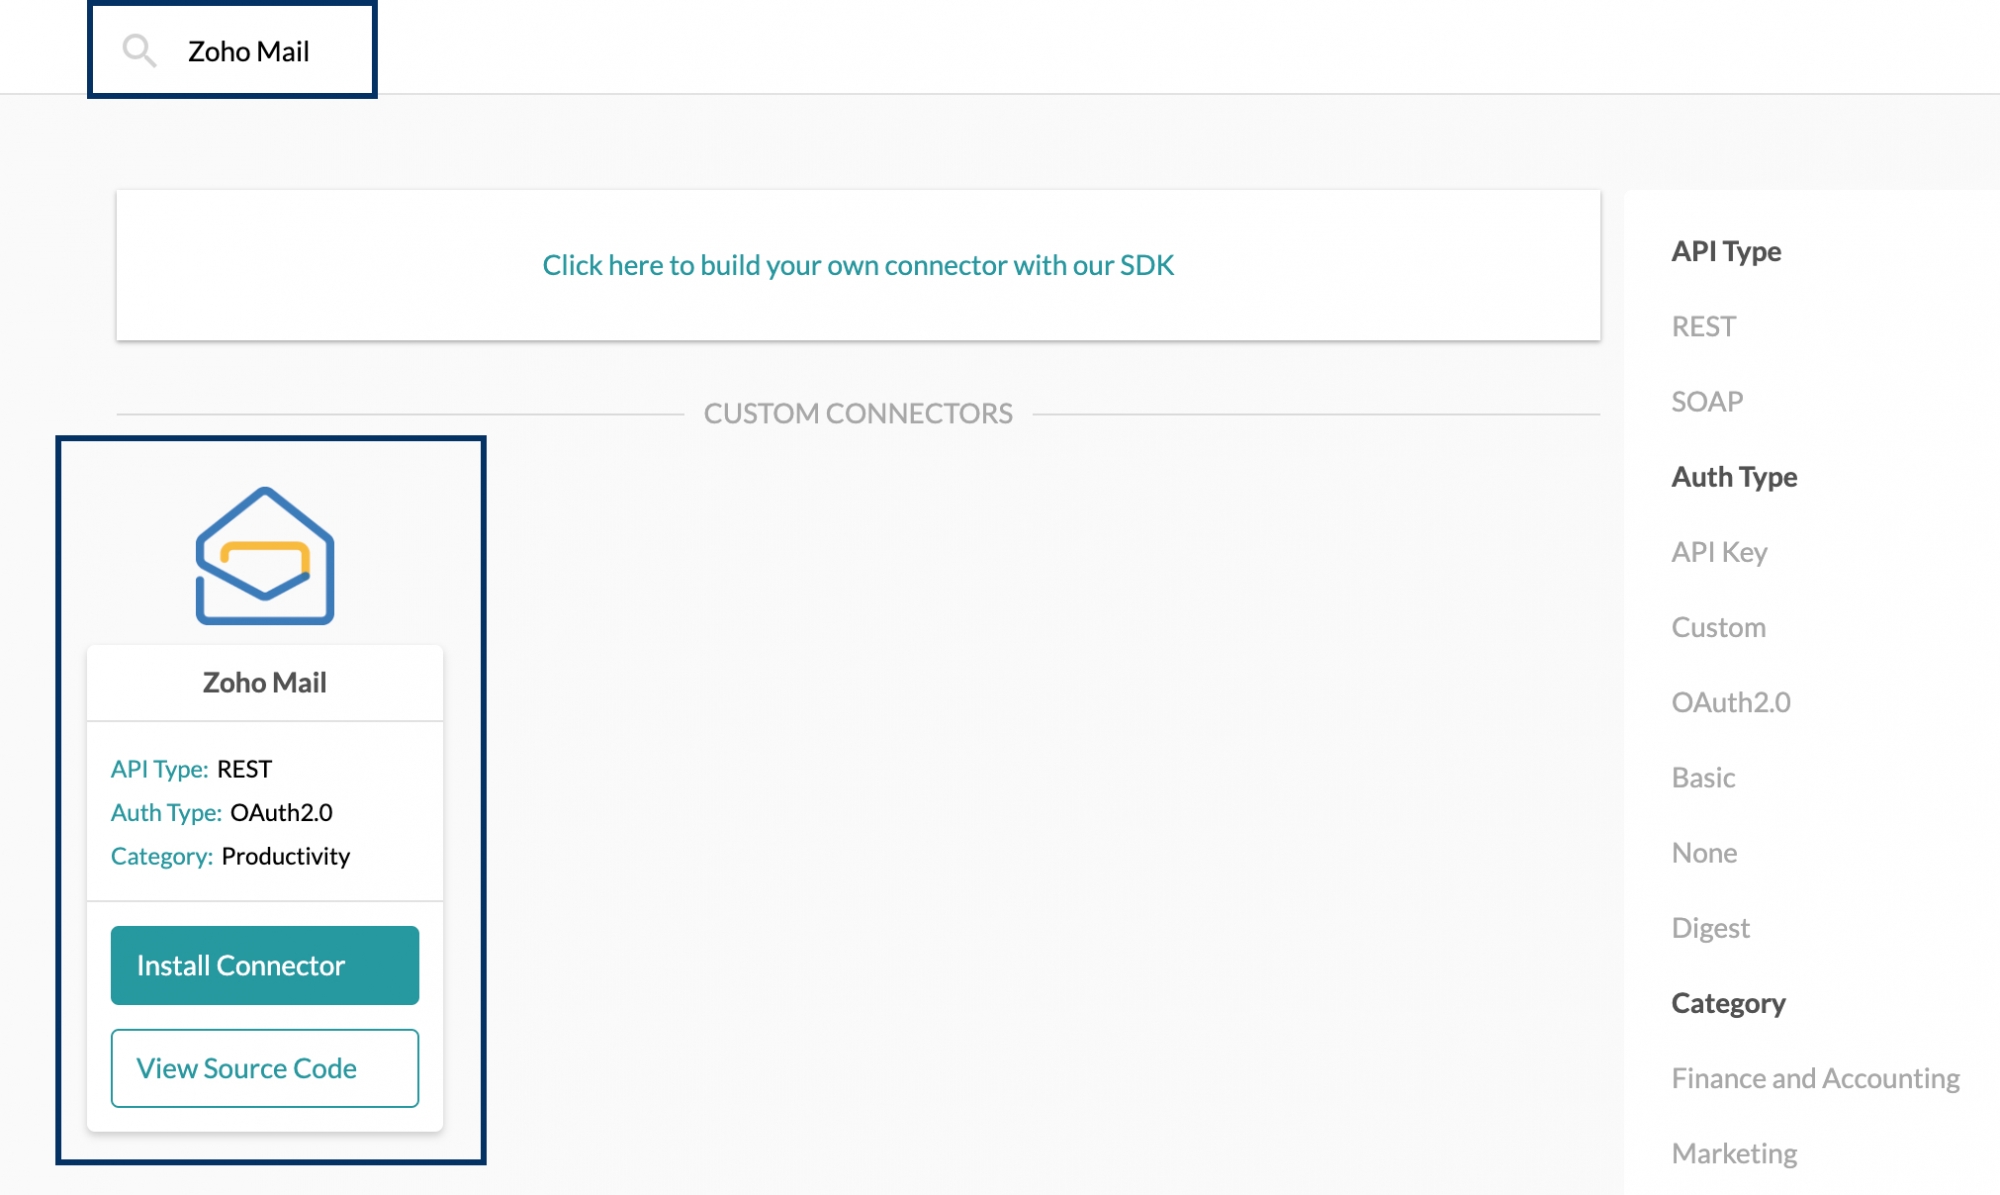The image size is (2000, 1195).
Task: Select None auth type filter
Action: pos(1704,852)
